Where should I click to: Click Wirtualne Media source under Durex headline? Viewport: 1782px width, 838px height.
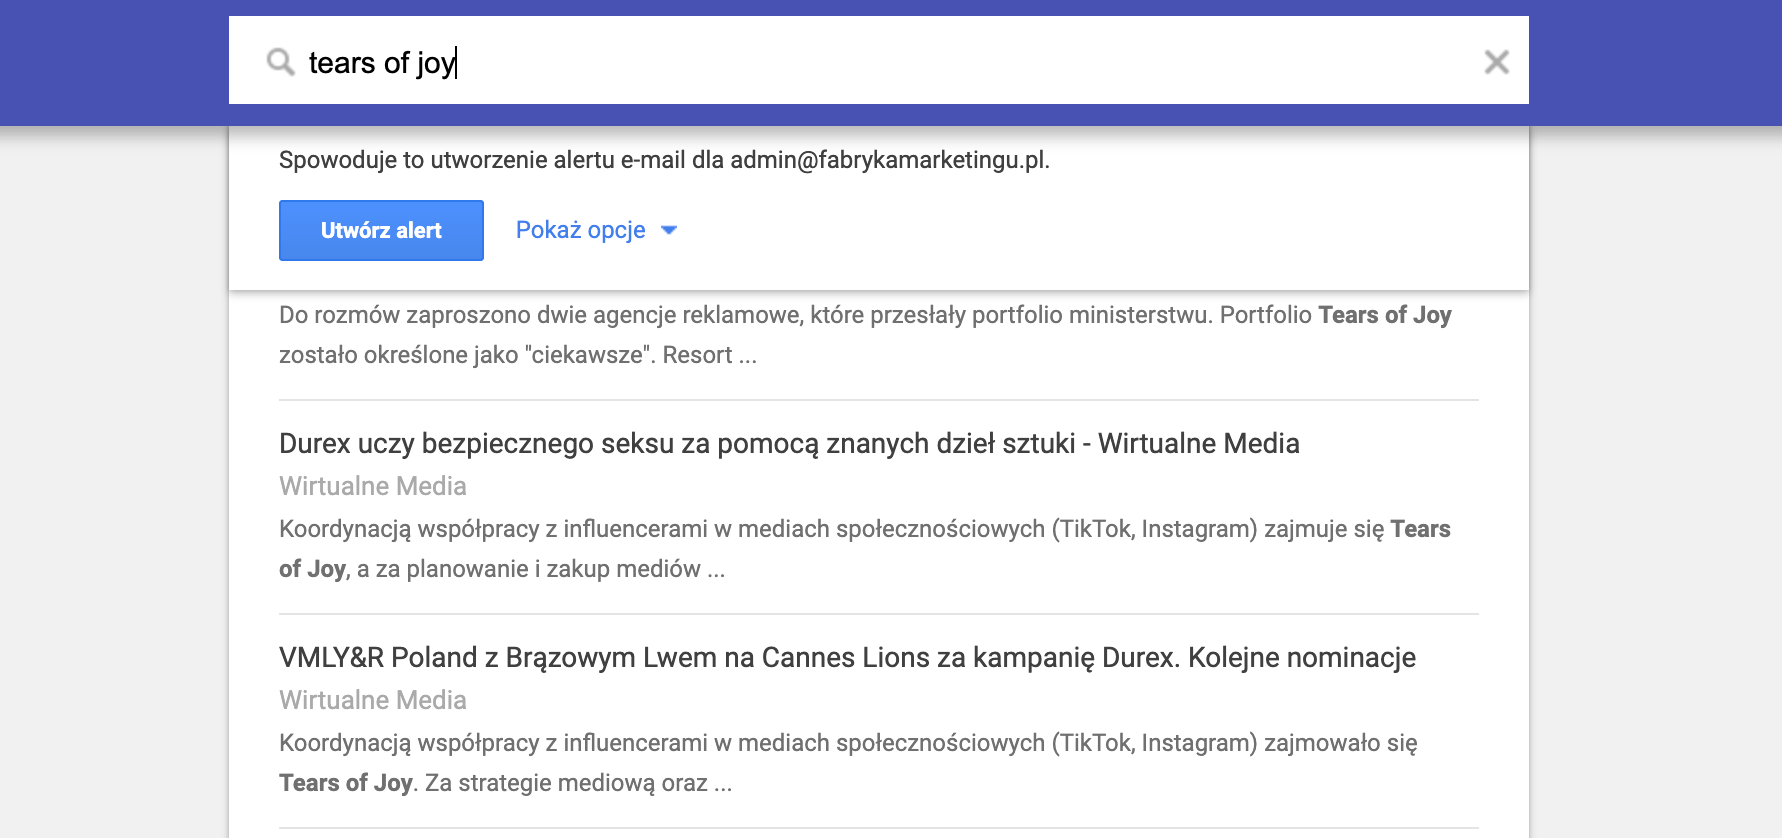(x=373, y=486)
